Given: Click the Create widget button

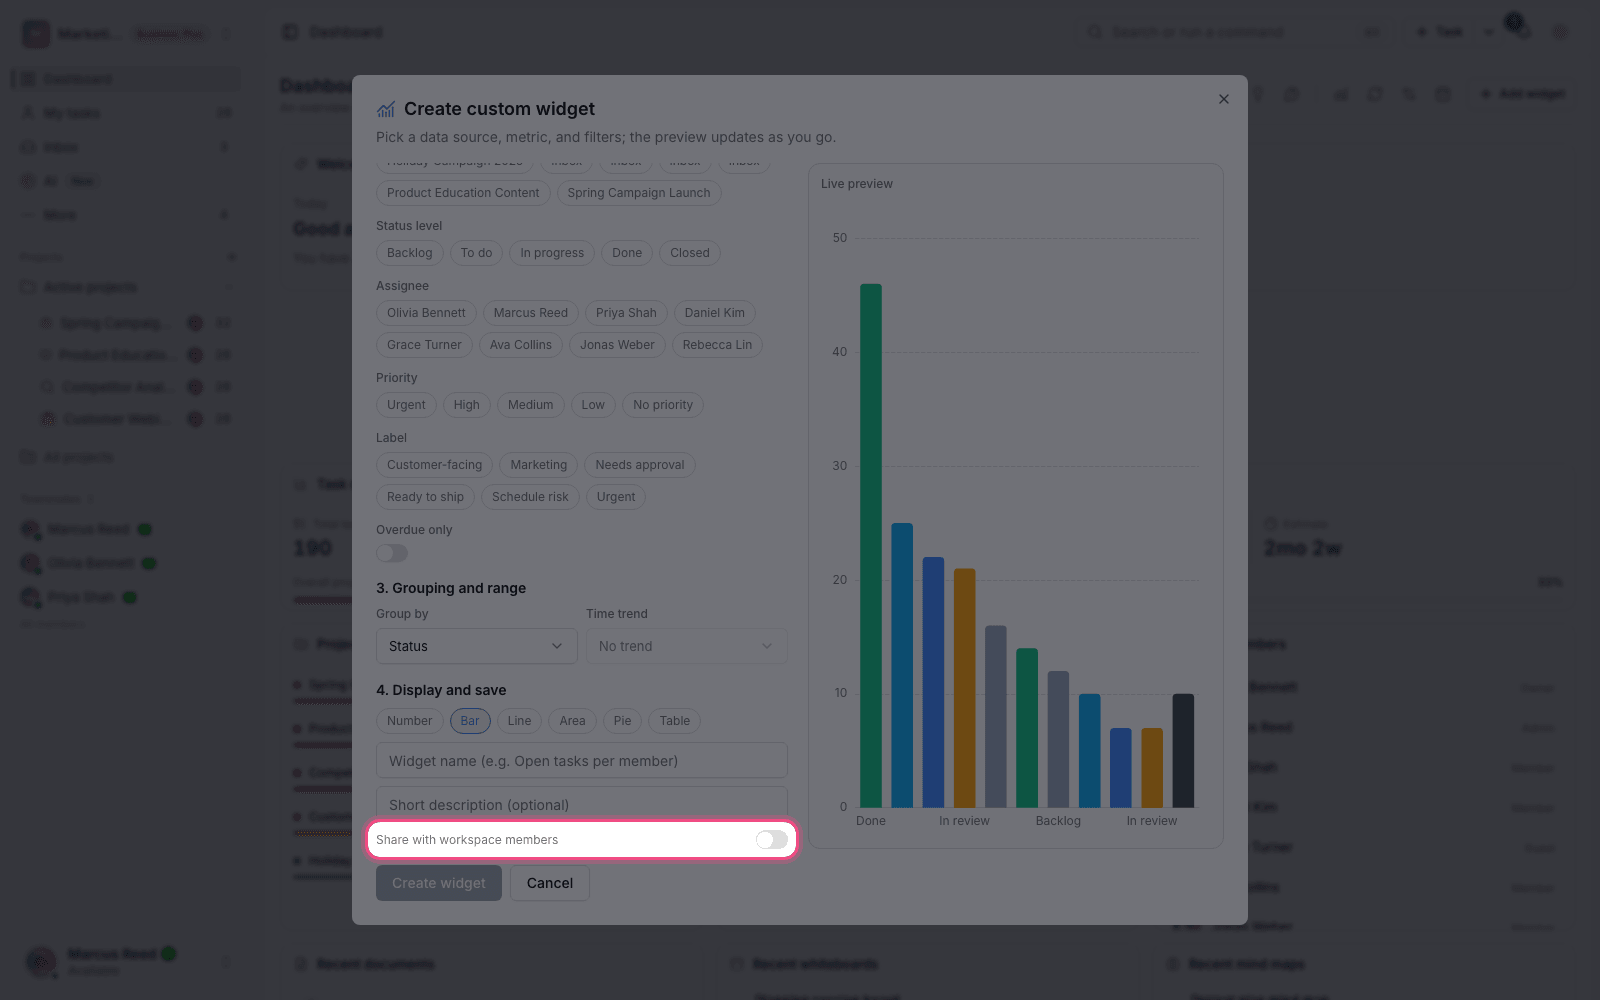Looking at the screenshot, I should 439,883.
